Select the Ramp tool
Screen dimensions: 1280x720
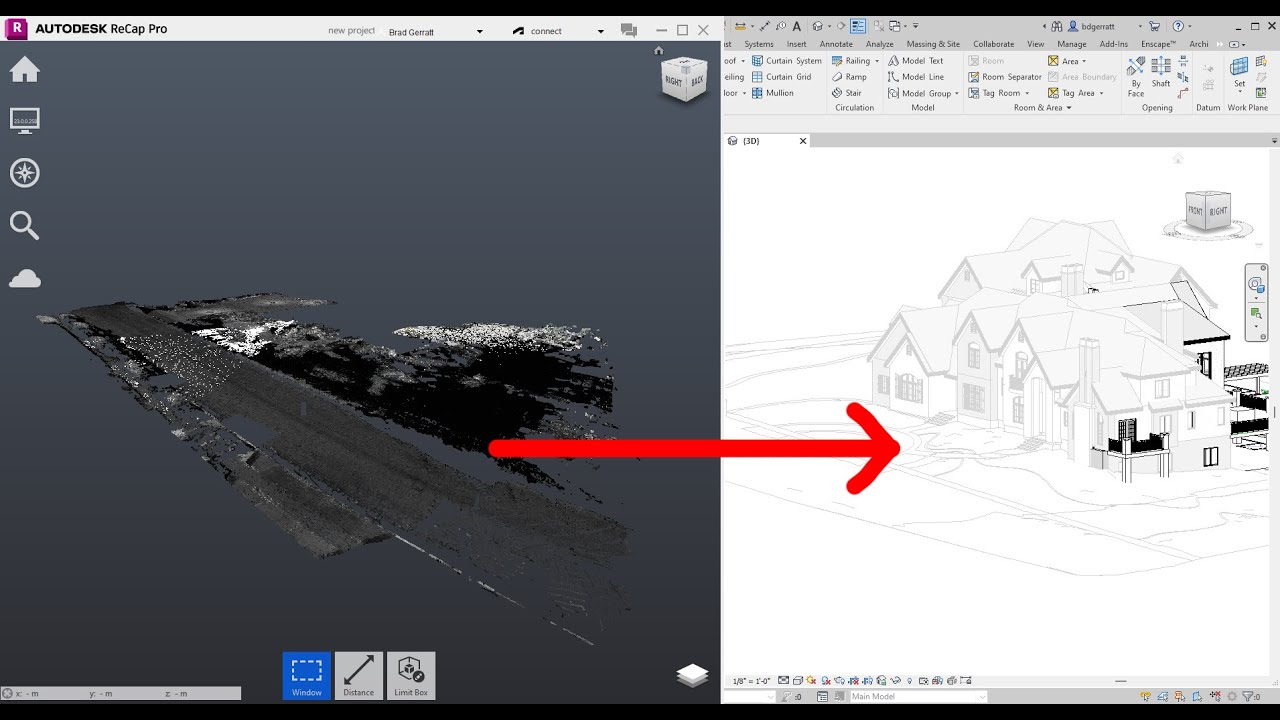coord(849,77)
